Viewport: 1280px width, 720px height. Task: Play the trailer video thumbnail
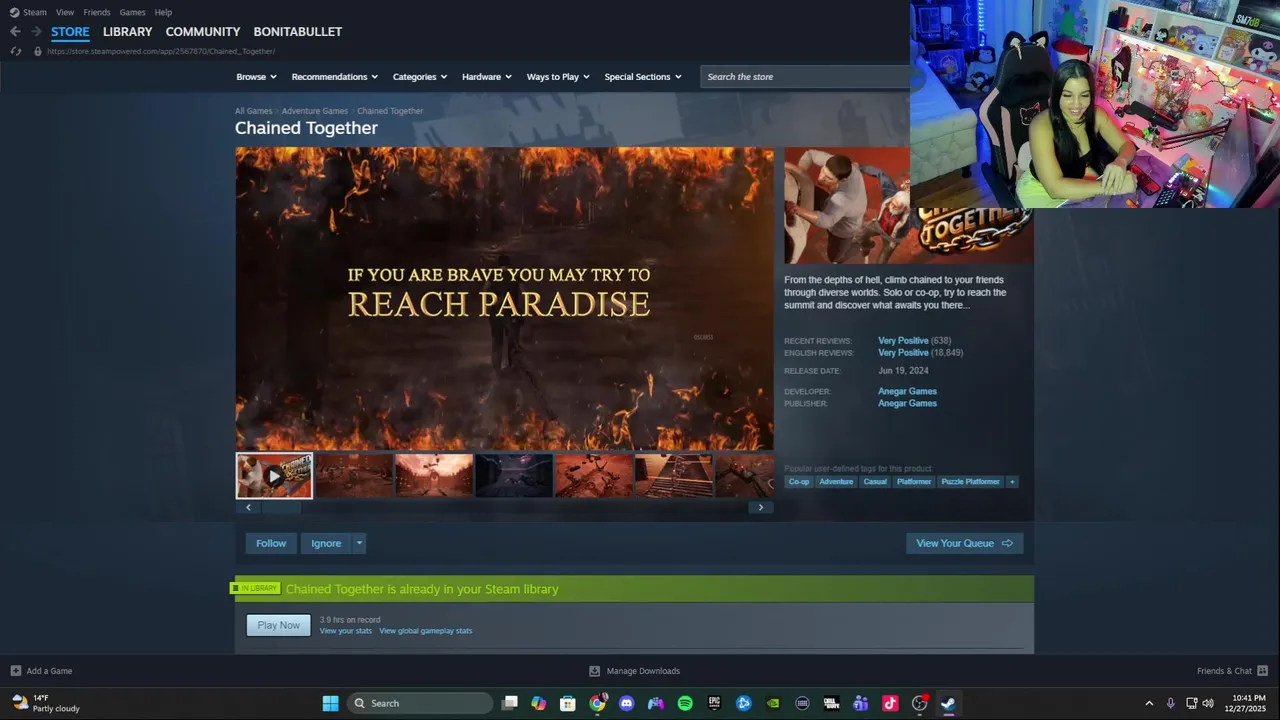click(x=274, y=476)
